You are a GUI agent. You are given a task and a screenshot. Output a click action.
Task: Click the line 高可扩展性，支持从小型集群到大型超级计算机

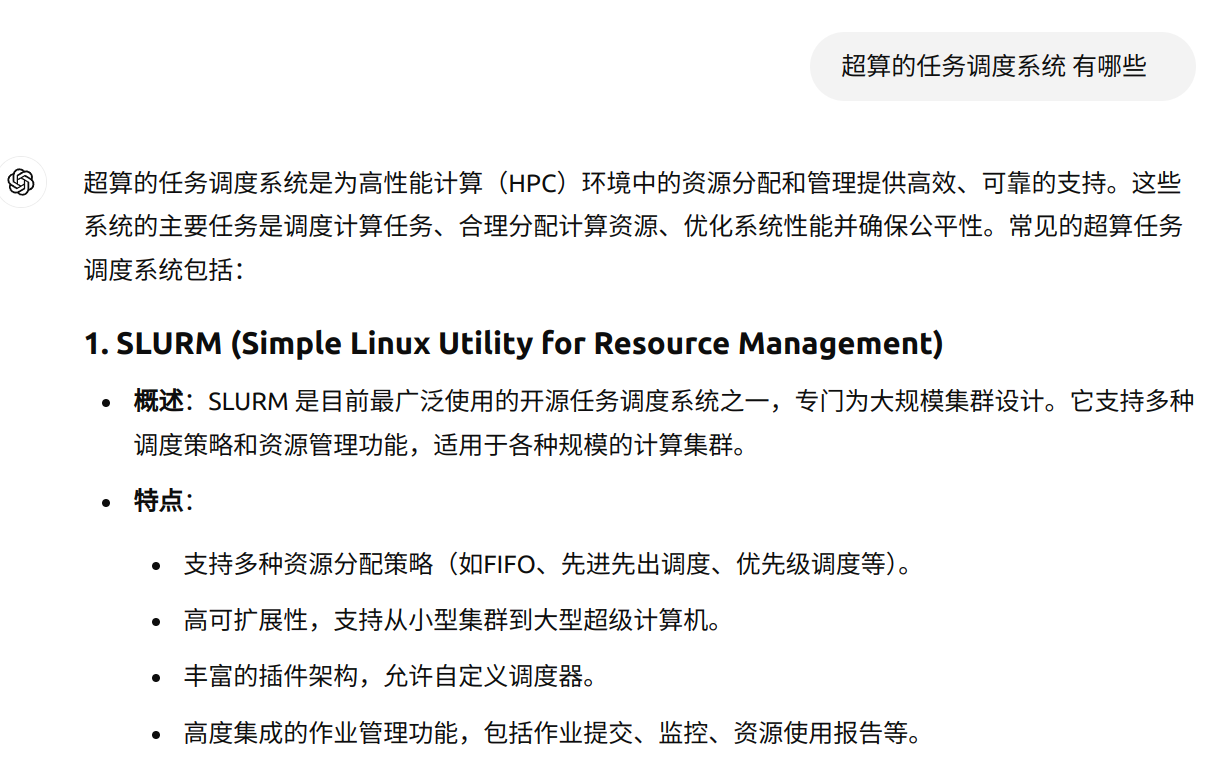coord(453,620)
